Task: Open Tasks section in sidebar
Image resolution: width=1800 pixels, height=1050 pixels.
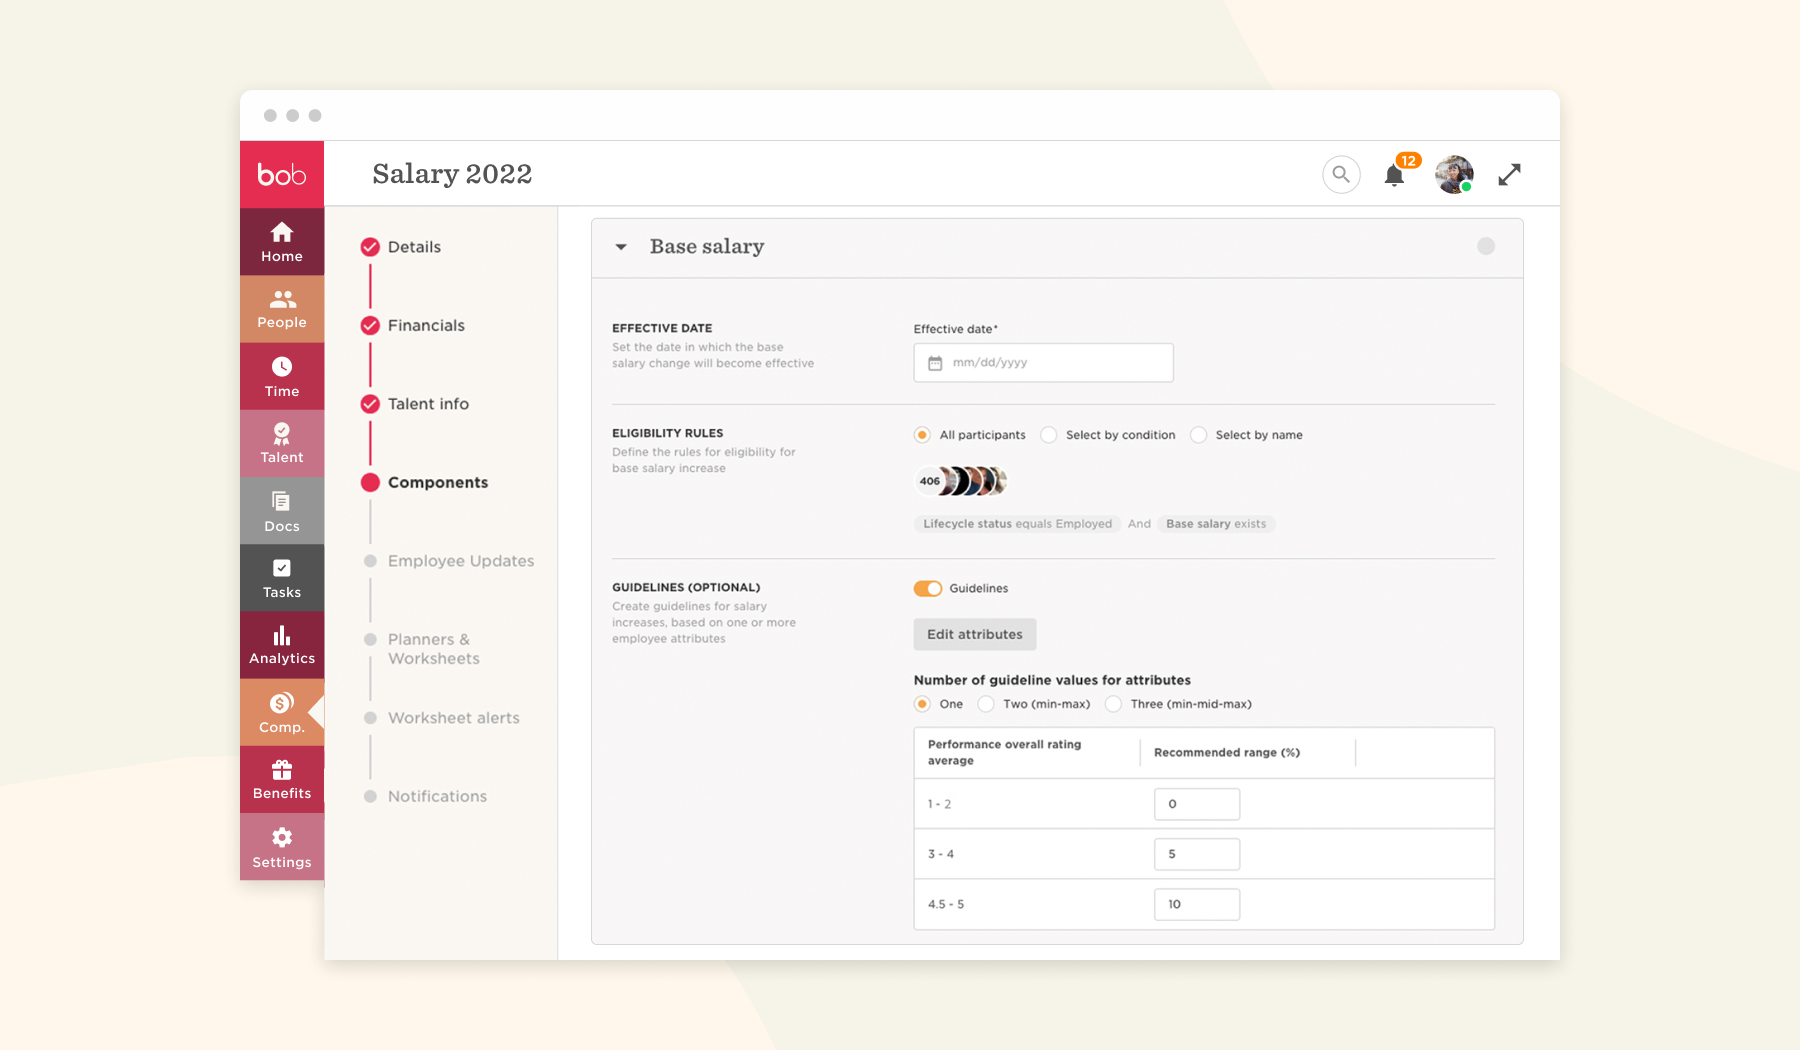Action: pyautogui.click(x=282, y=578)
